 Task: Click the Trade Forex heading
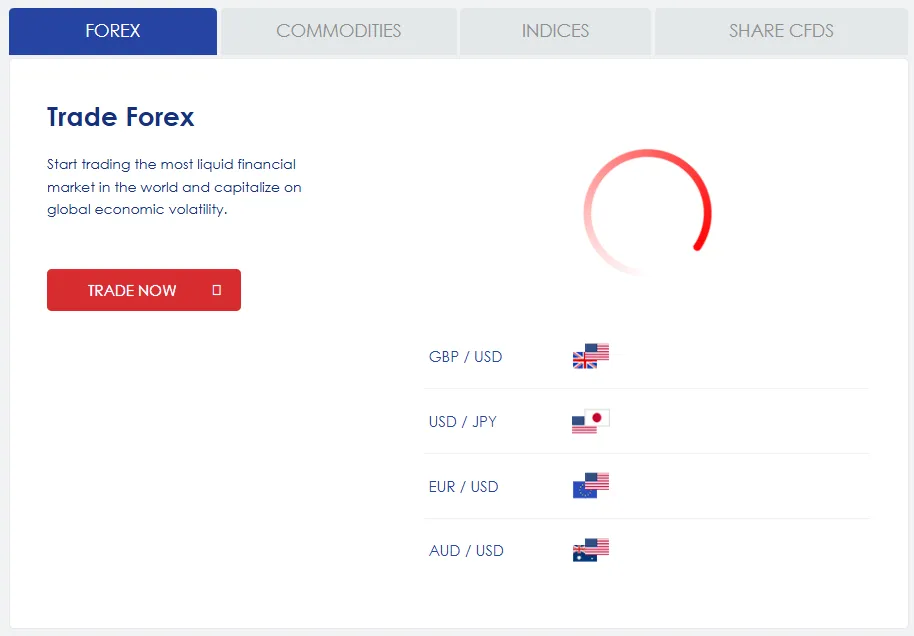point(121,117)
